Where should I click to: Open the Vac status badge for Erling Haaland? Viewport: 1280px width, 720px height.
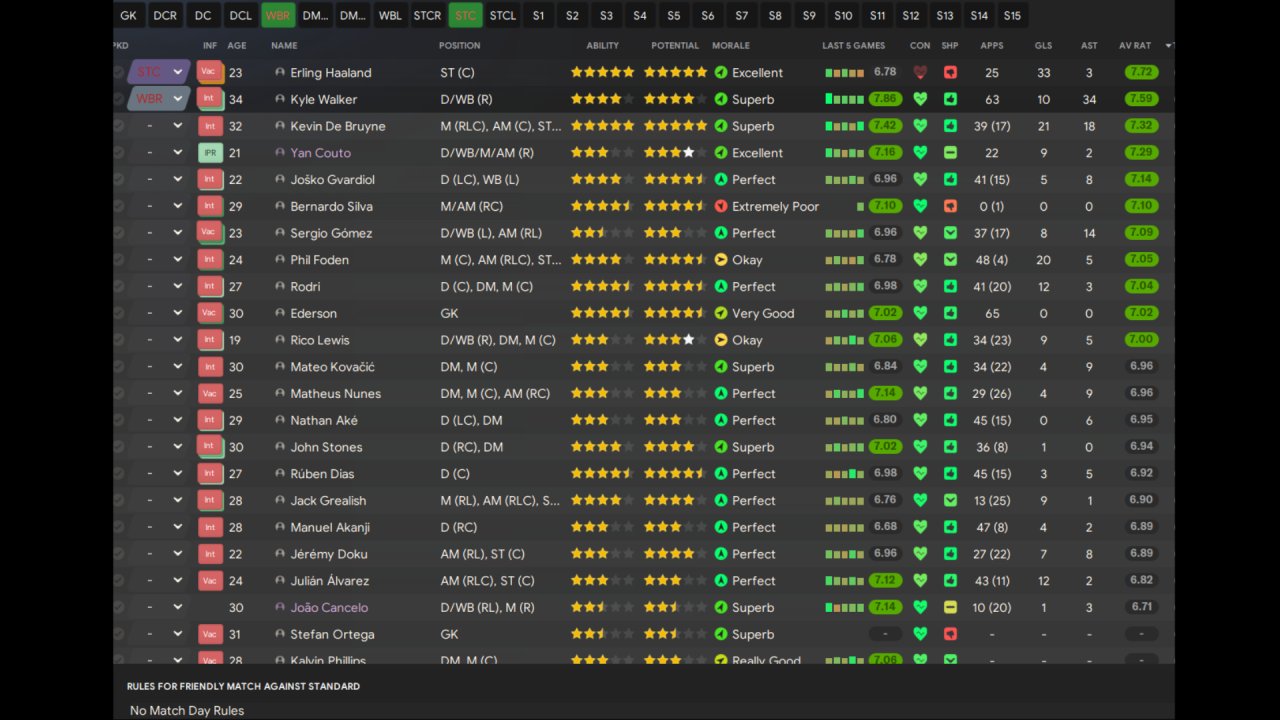coord(209,72)
